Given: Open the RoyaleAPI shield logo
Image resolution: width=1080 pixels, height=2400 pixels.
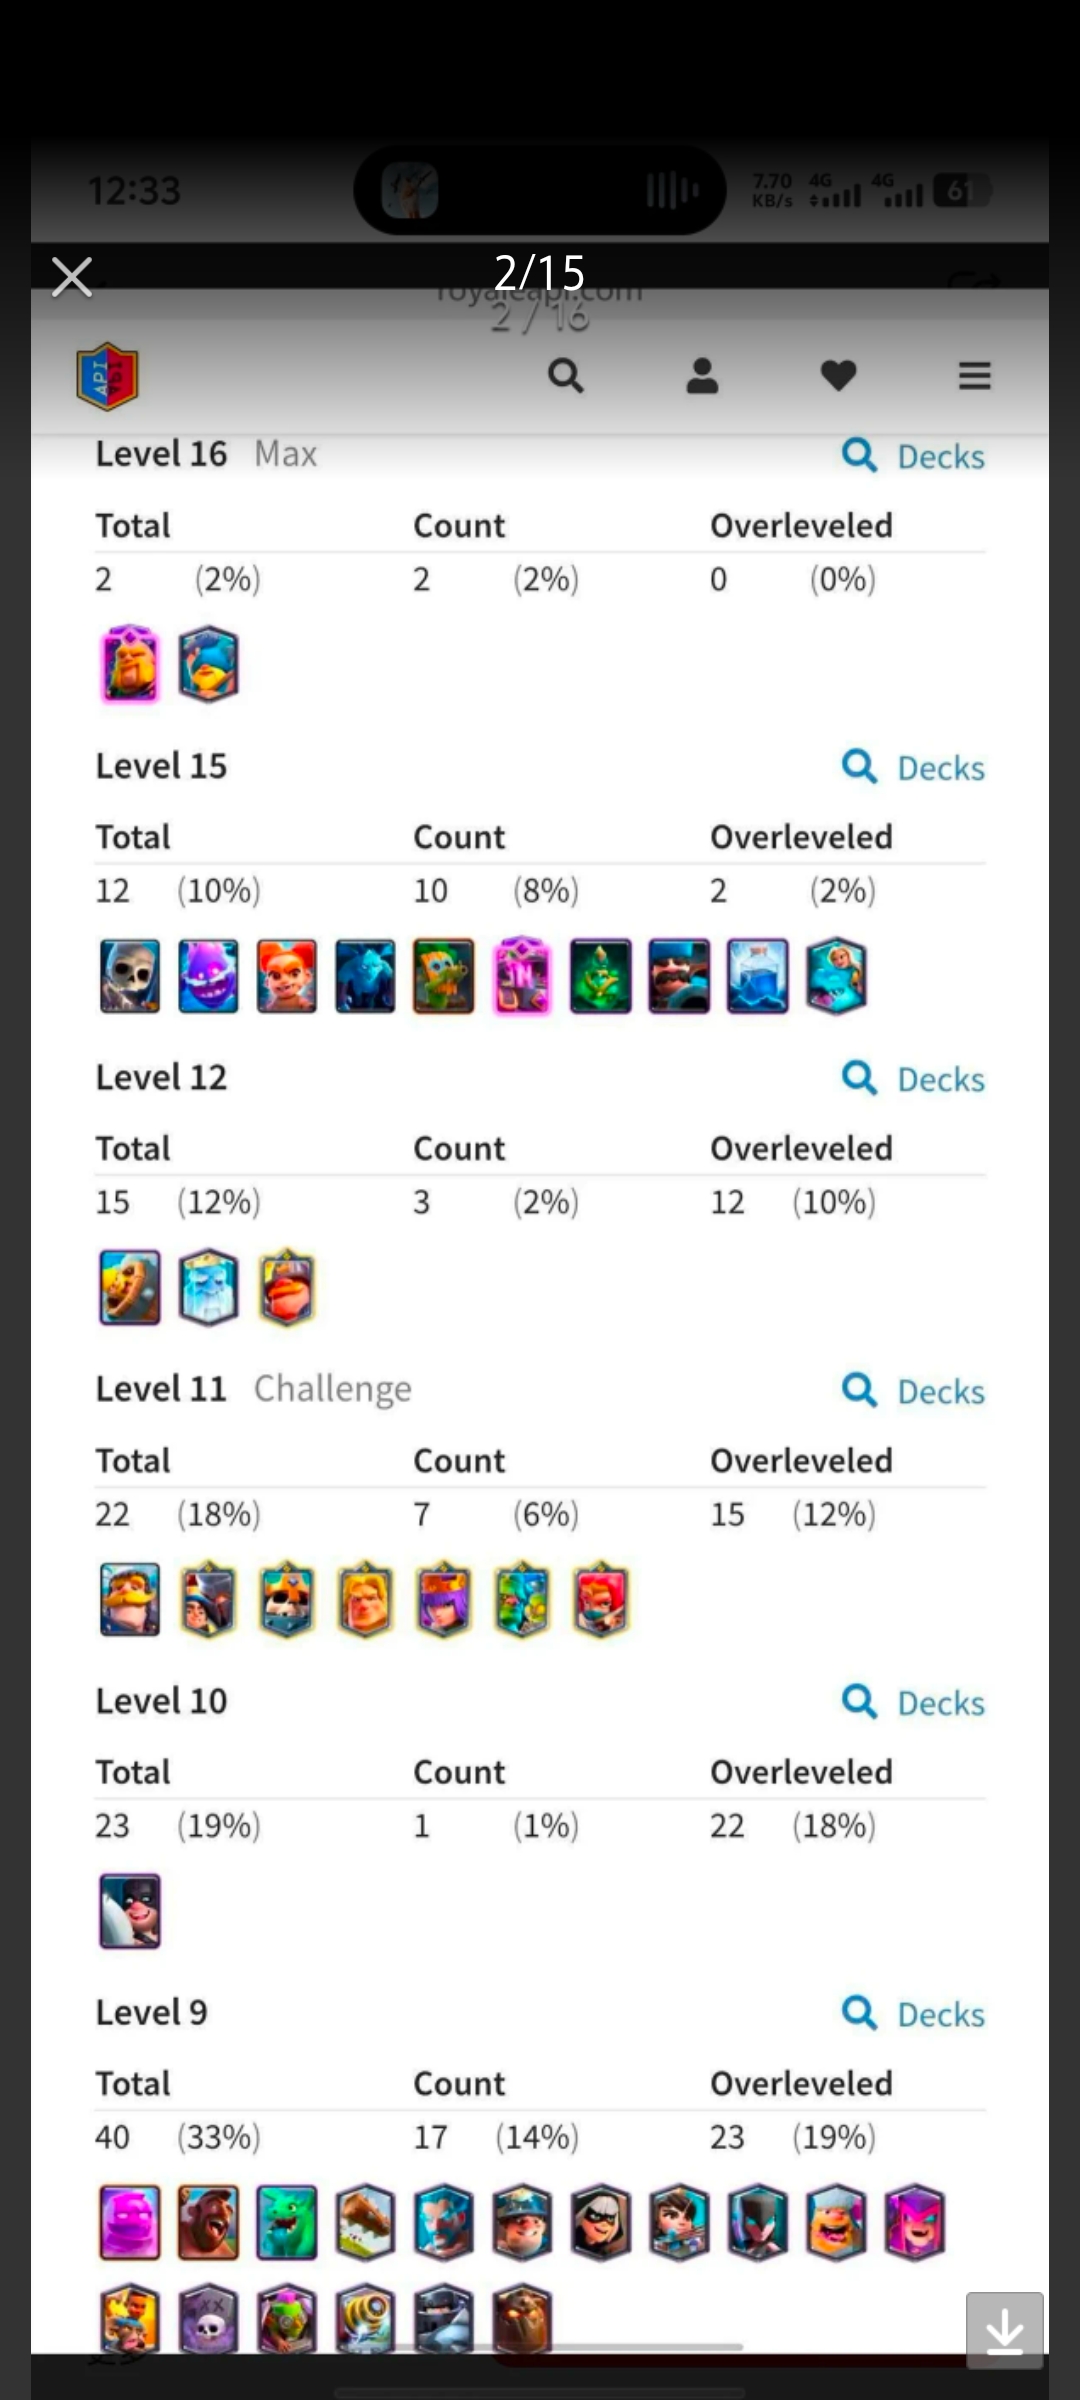Looking at the screenshot, I should [107, 376].
